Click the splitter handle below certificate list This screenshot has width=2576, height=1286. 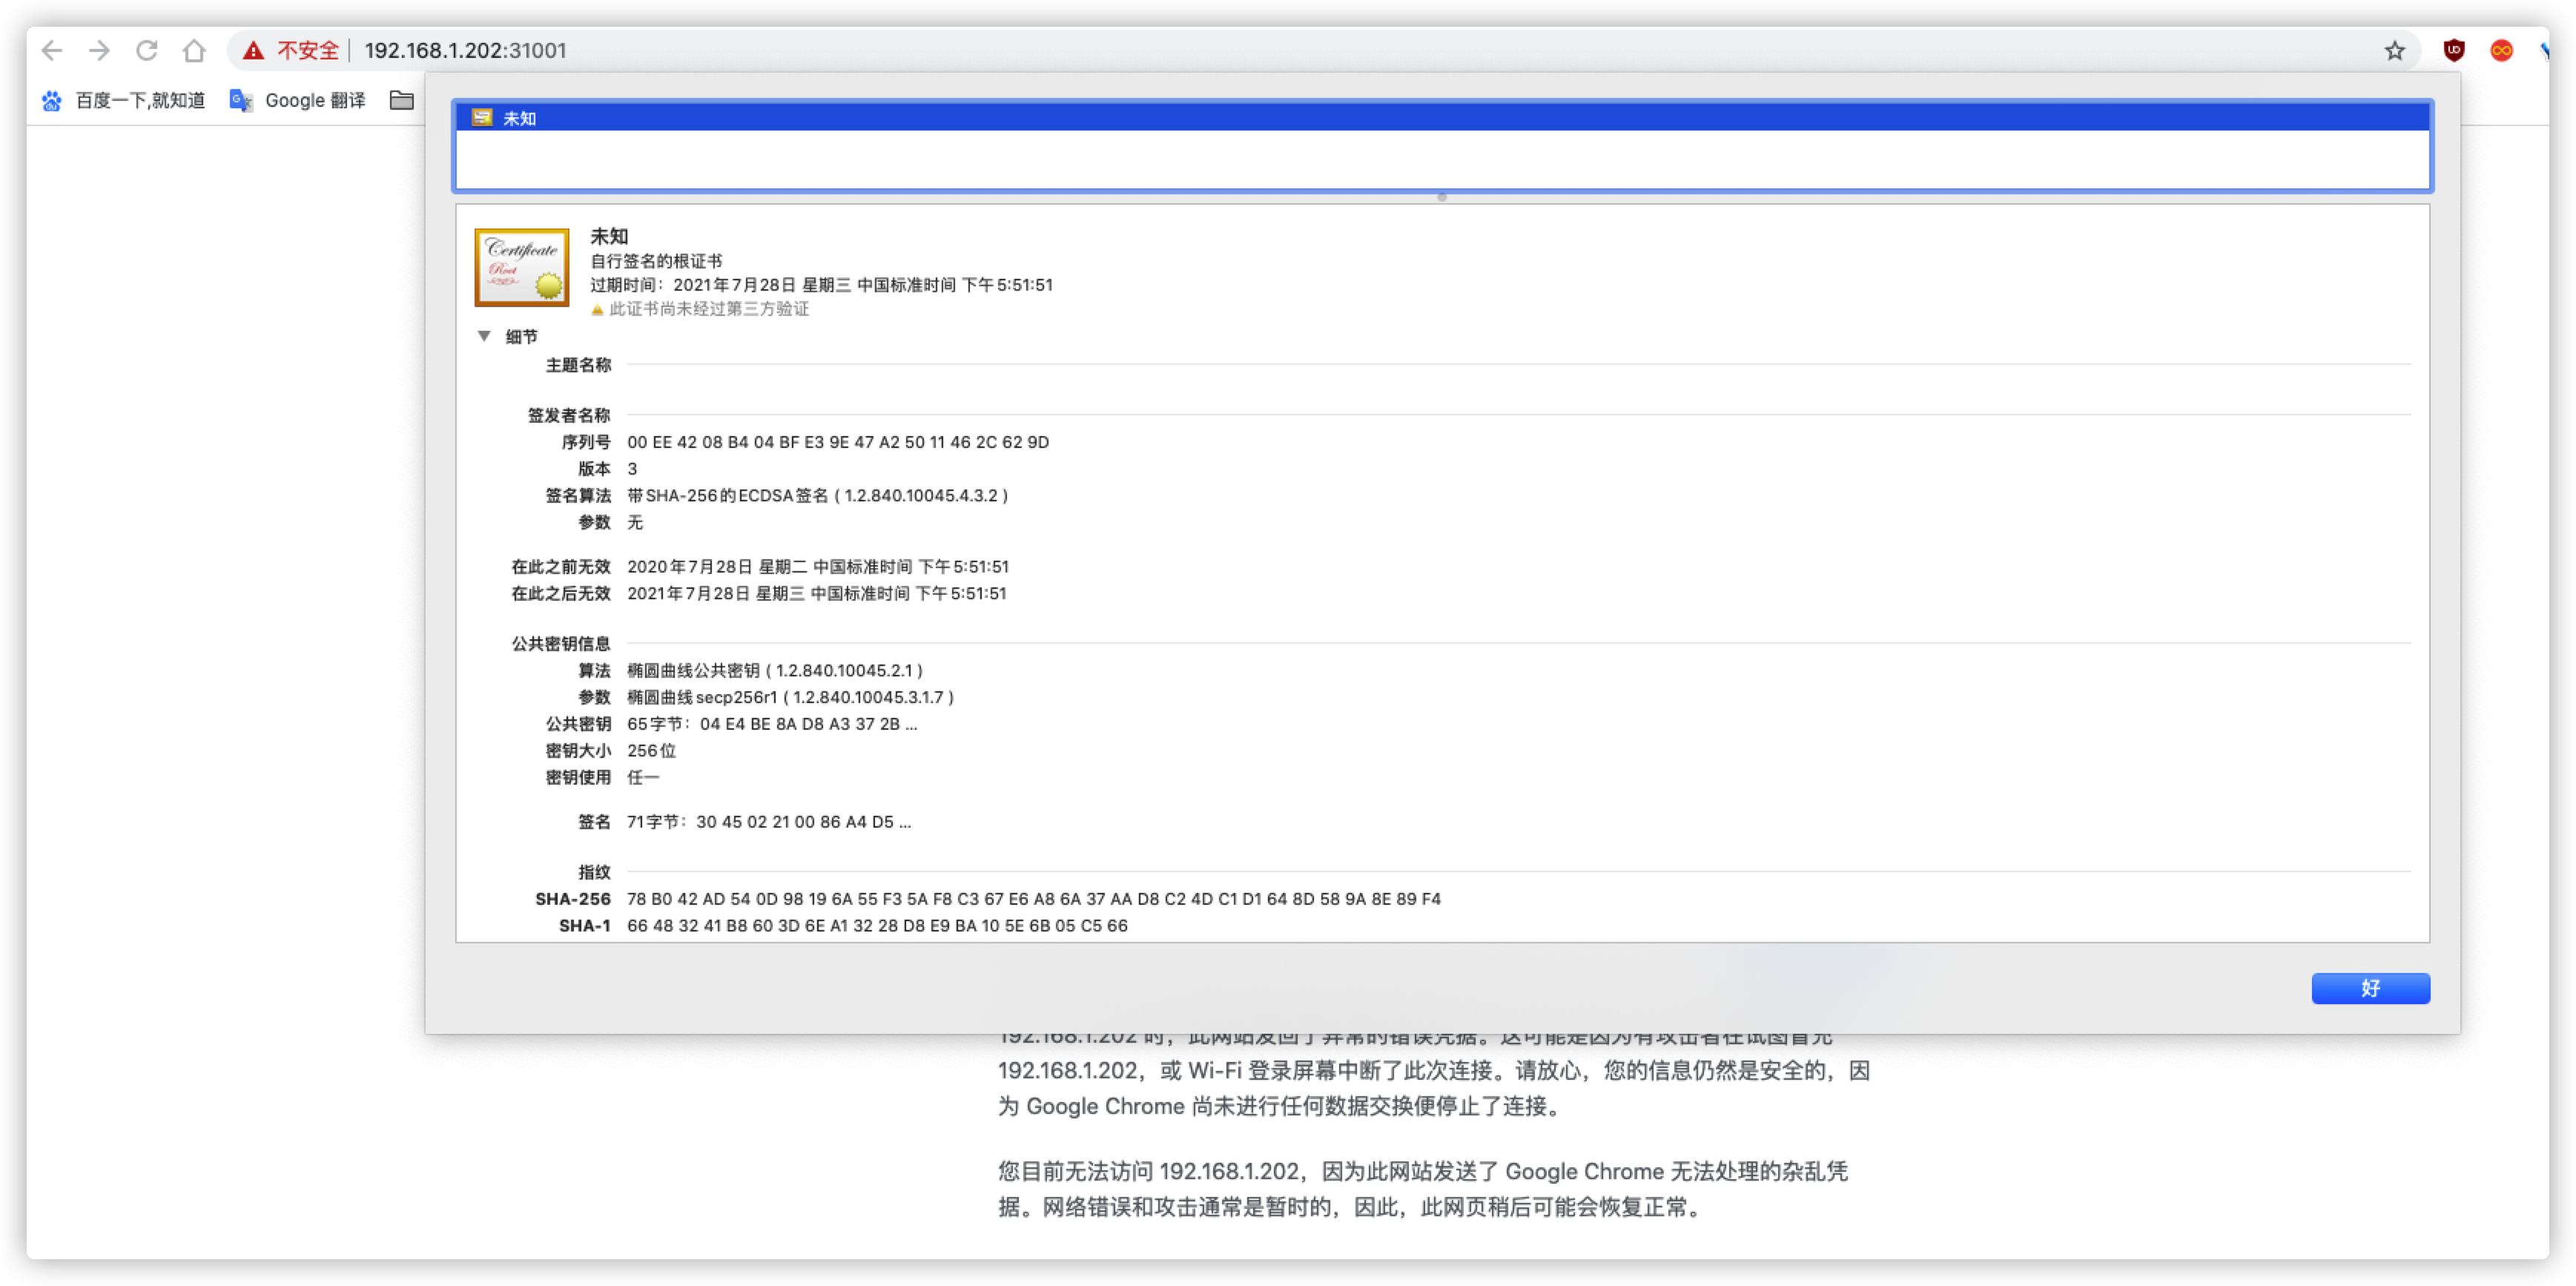[1442, 197]
